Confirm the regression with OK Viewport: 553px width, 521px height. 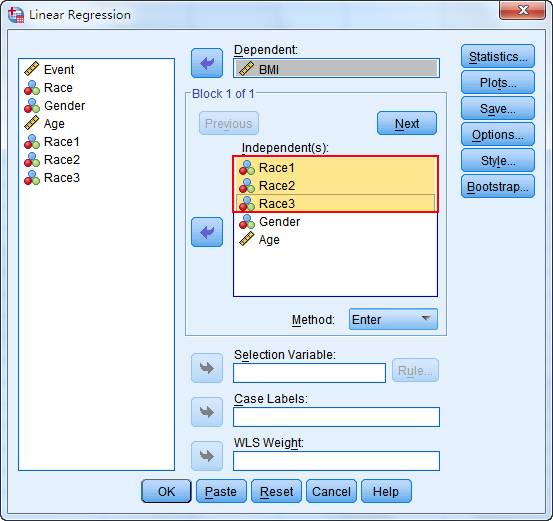click(x=166, y=491)
